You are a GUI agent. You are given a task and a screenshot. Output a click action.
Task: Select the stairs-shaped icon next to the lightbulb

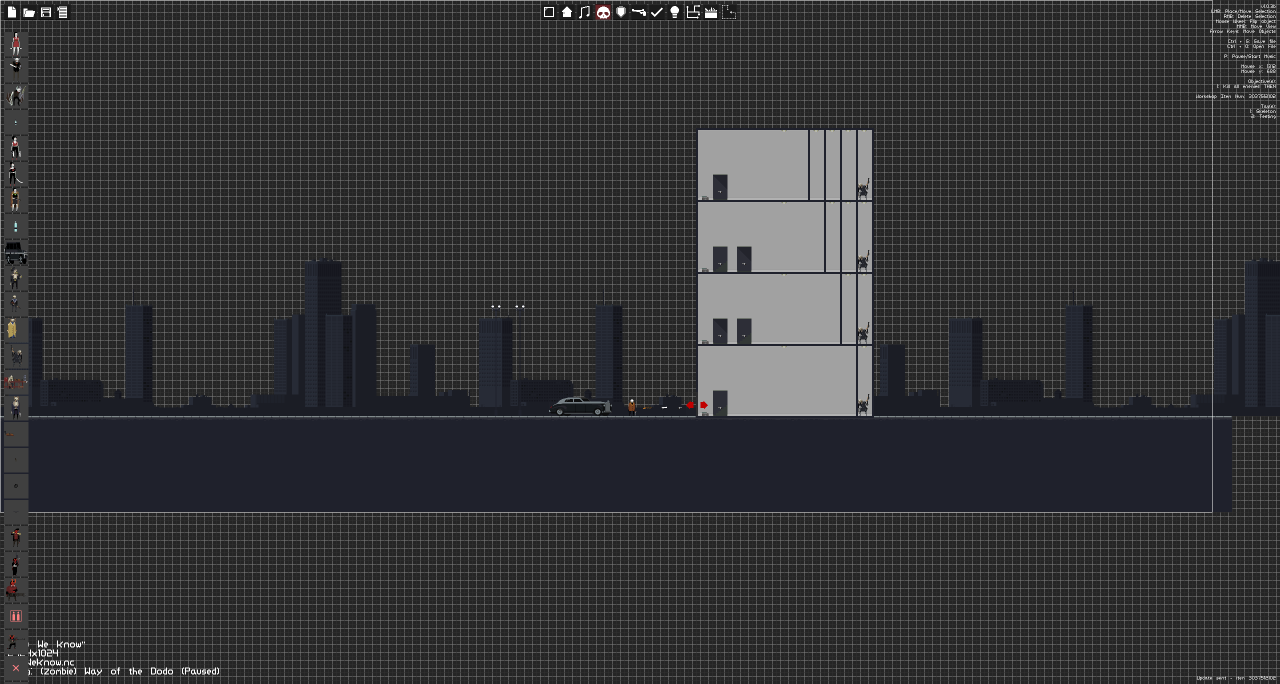[x=693, y=12]
